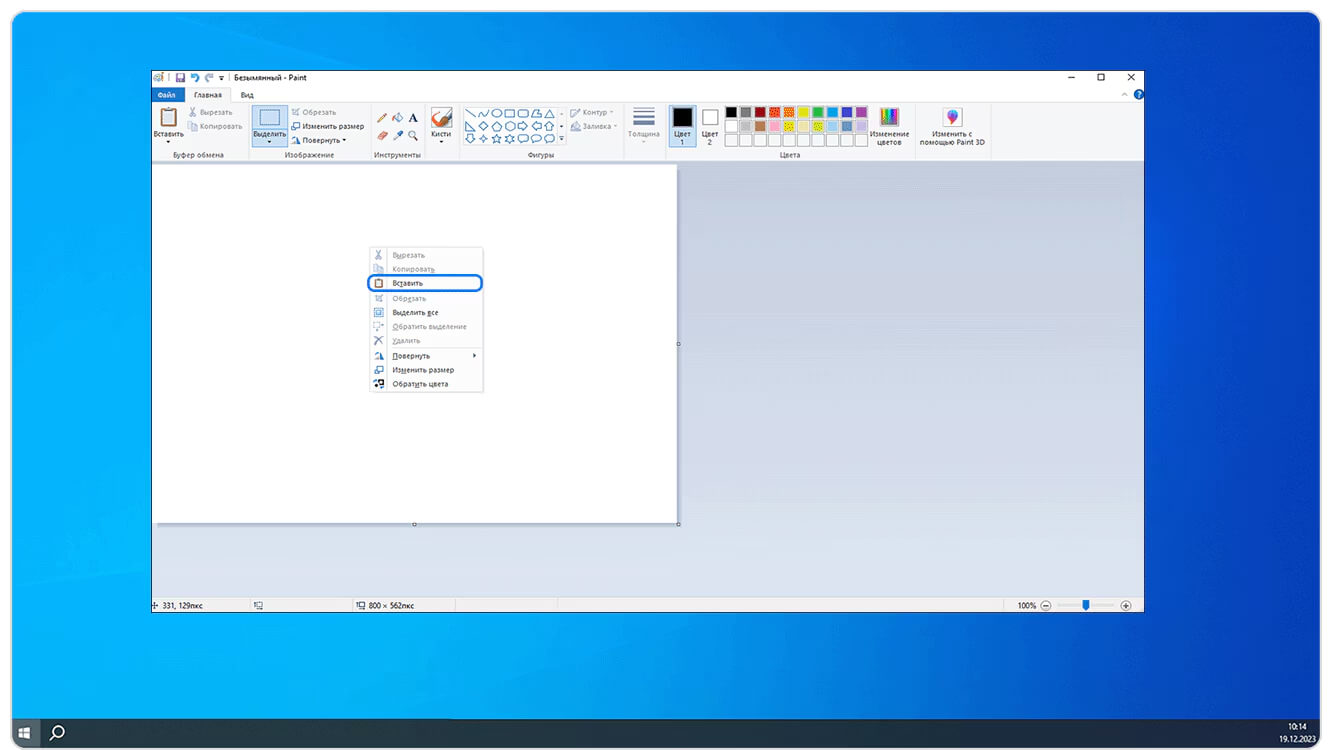The image size is (1332, 750).
Task: Select the Fill with color bucket tool
Action: (397, 118)
